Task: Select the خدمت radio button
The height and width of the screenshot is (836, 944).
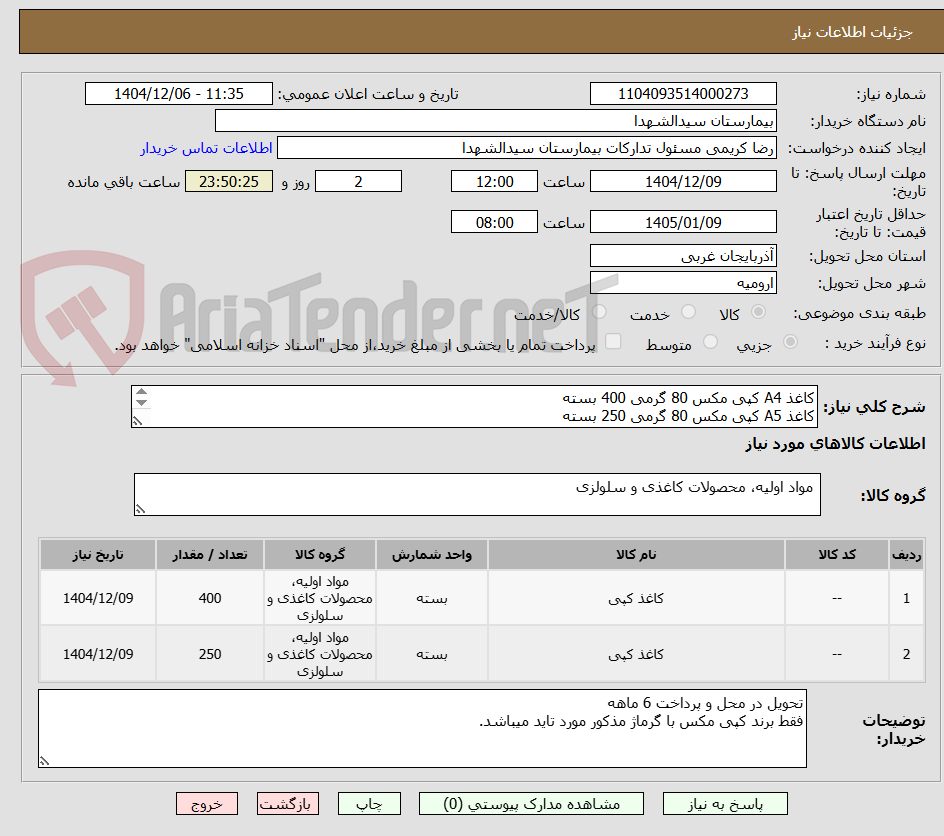Action: (x=688, y=312)
